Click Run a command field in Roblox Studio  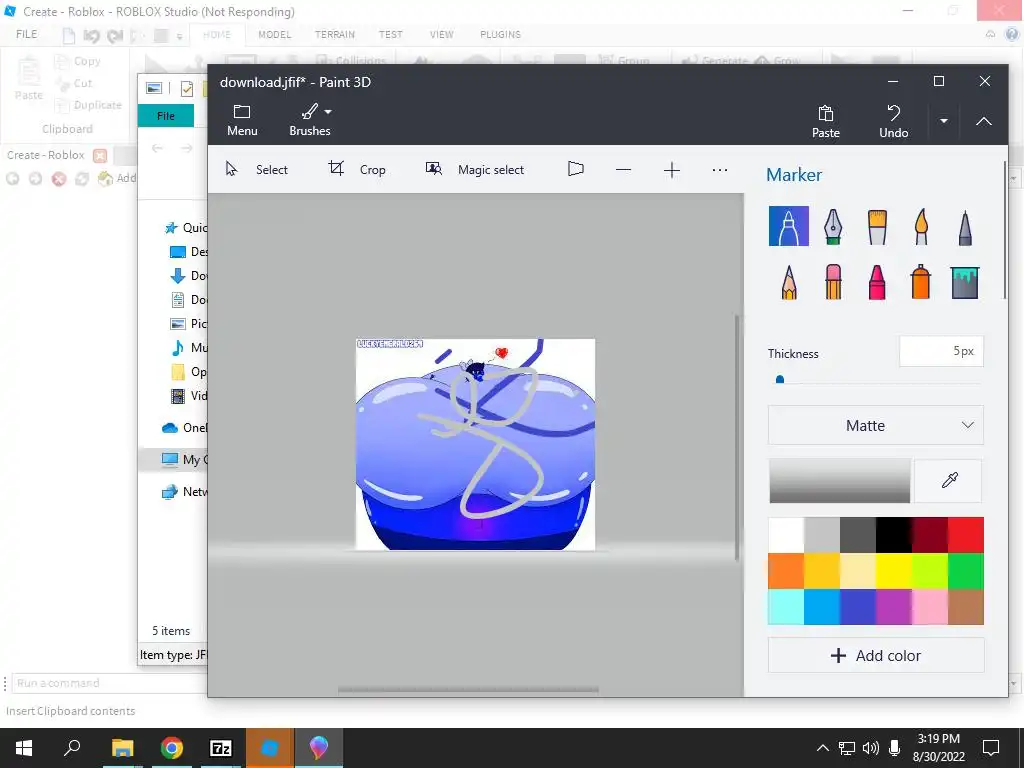coord(110,683)
